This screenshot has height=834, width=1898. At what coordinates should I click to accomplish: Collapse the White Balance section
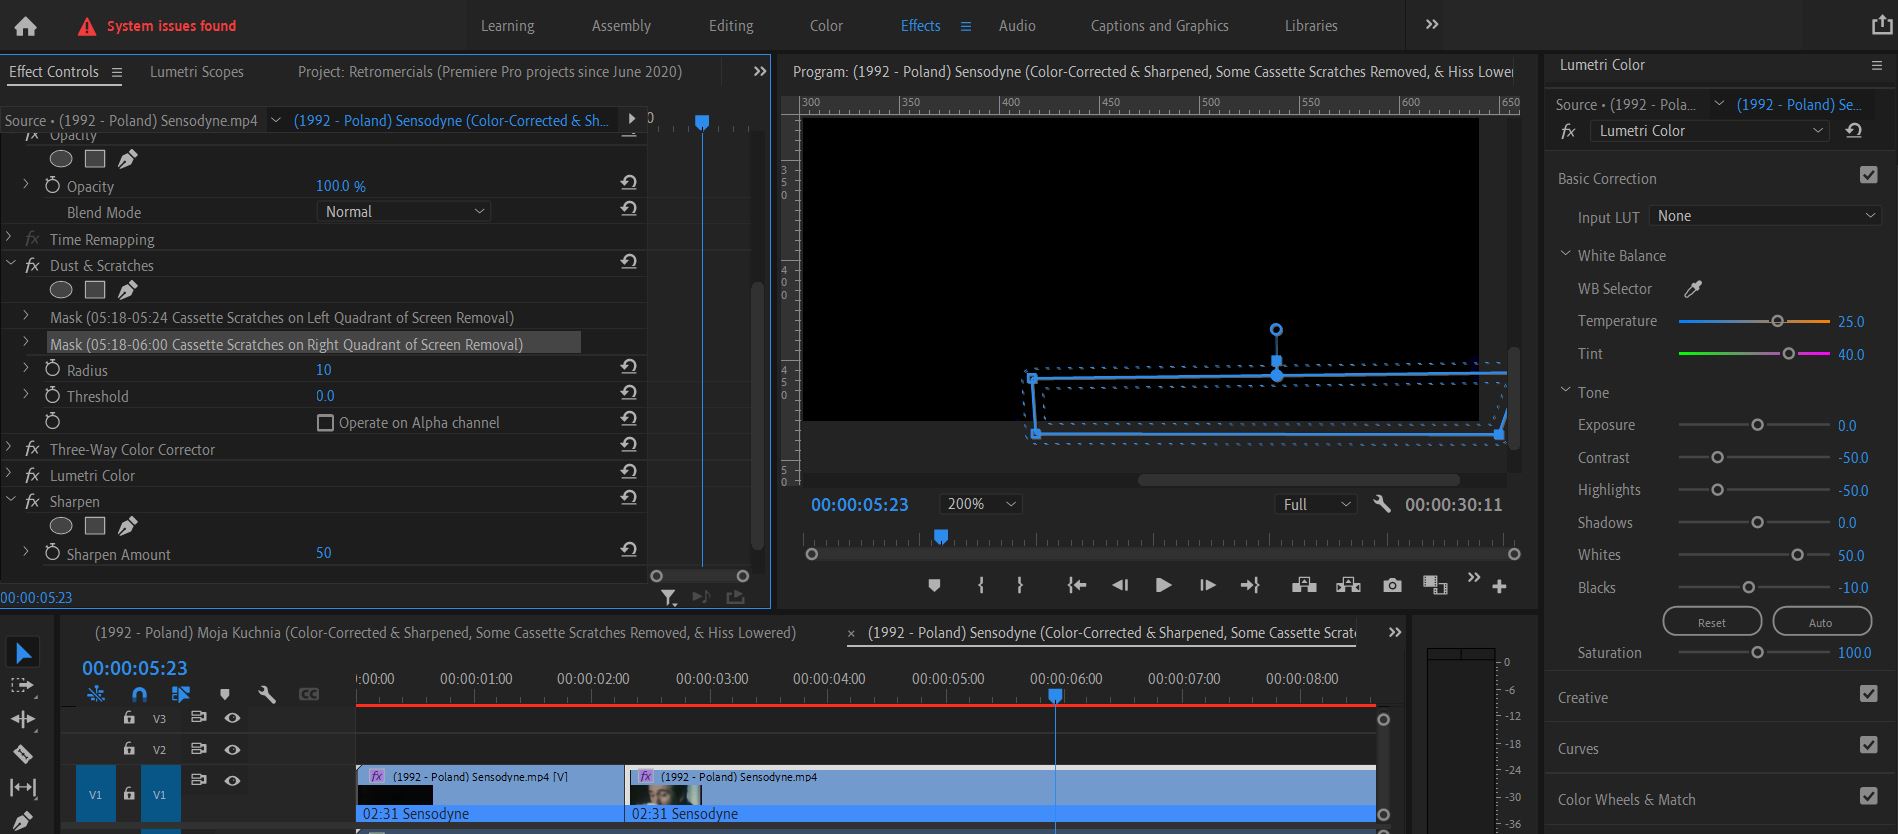coord(1566,255)
